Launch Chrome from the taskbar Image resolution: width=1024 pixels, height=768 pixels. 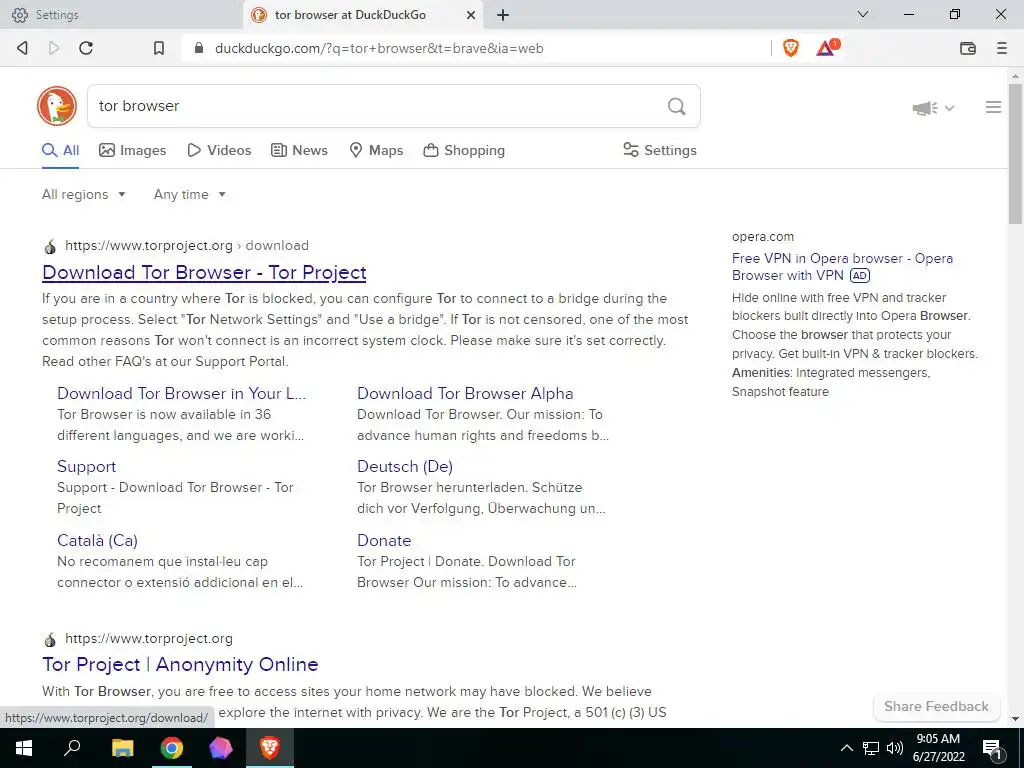172,748
